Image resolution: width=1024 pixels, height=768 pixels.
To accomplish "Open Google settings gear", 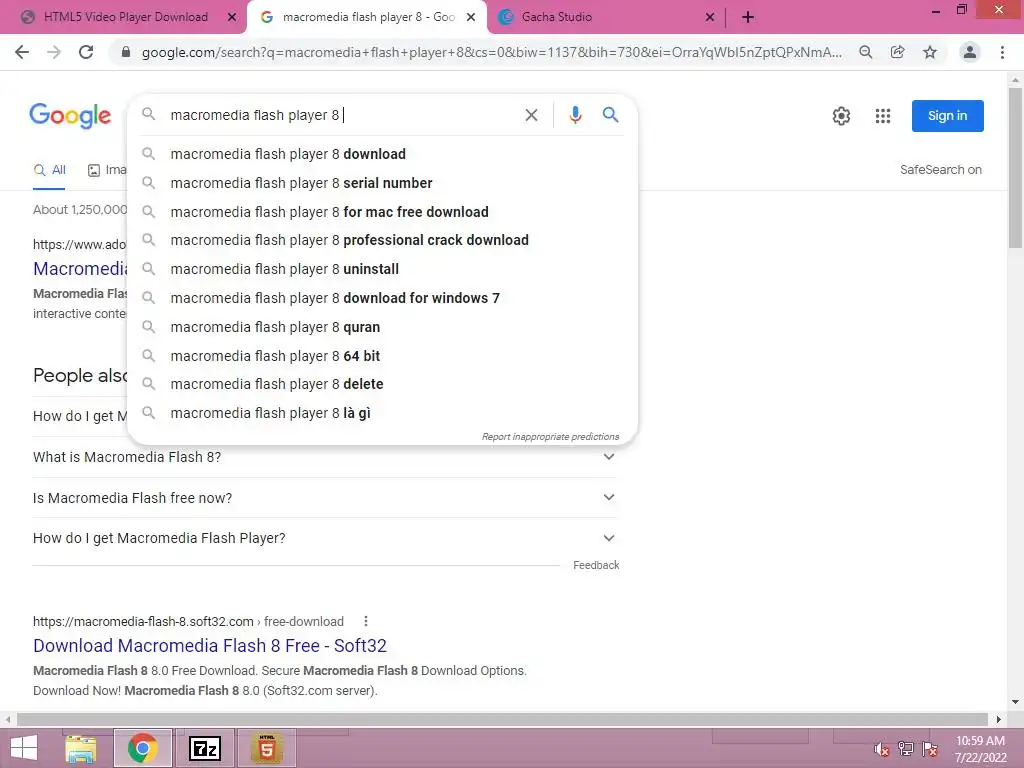I will click(841, 116).
